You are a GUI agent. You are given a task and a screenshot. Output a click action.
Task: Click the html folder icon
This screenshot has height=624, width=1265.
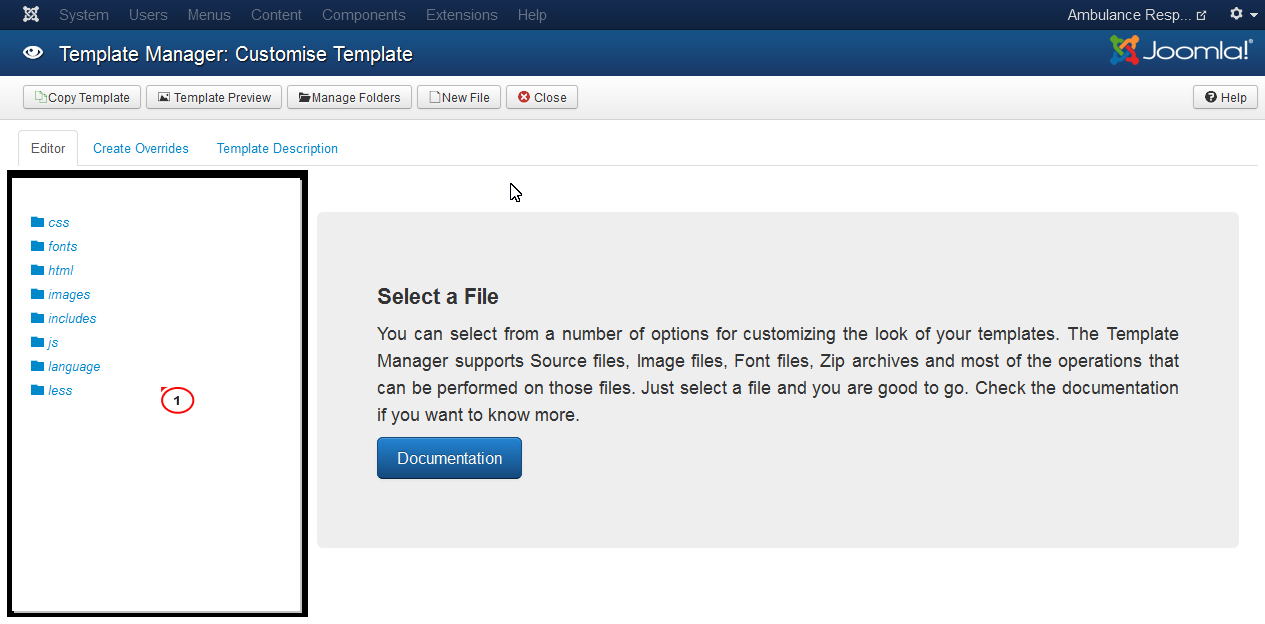coord(38,270)
